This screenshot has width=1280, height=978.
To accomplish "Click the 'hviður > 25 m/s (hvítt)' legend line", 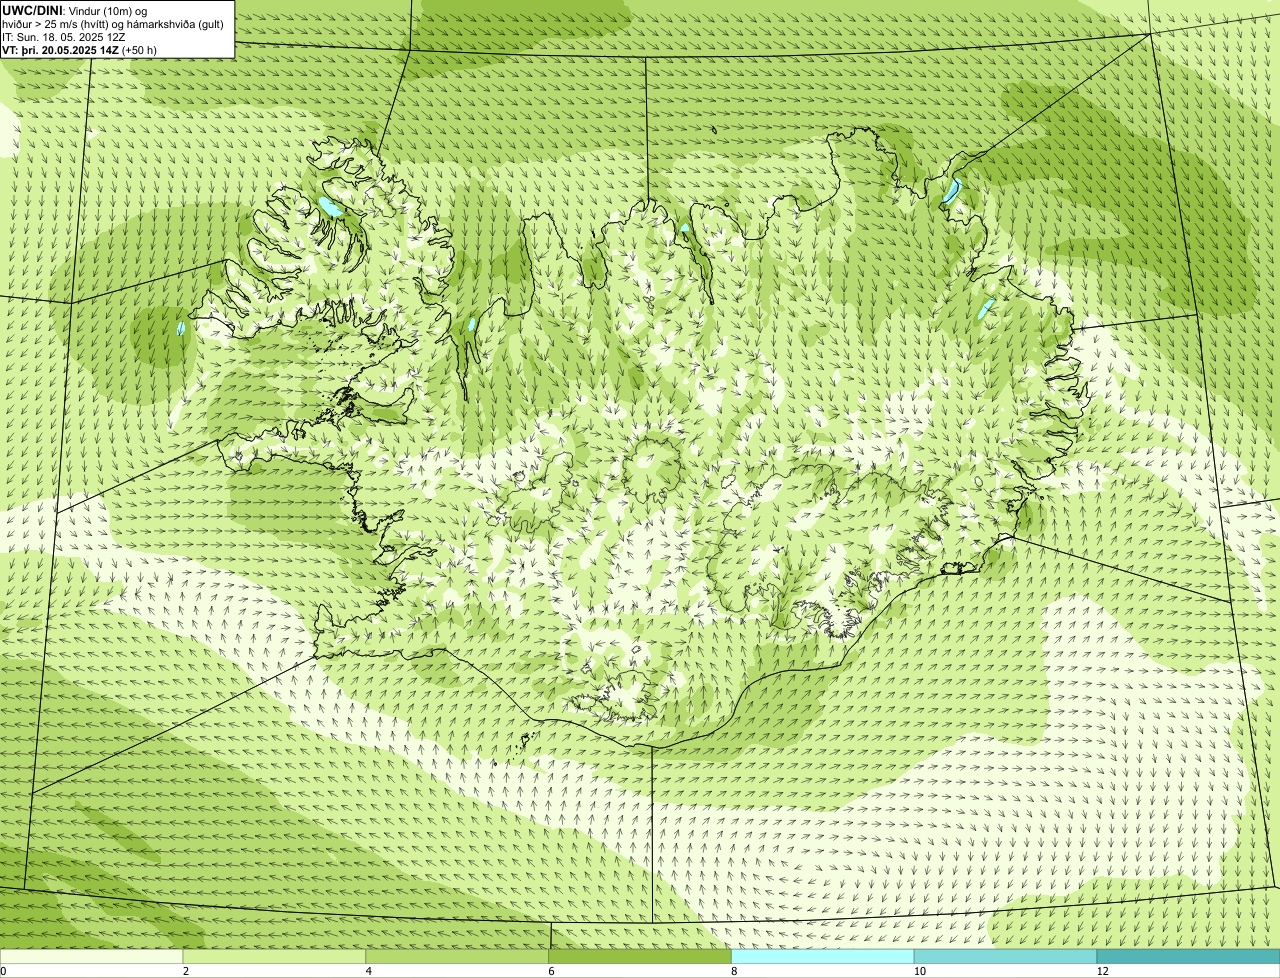I will pos(112,24).
